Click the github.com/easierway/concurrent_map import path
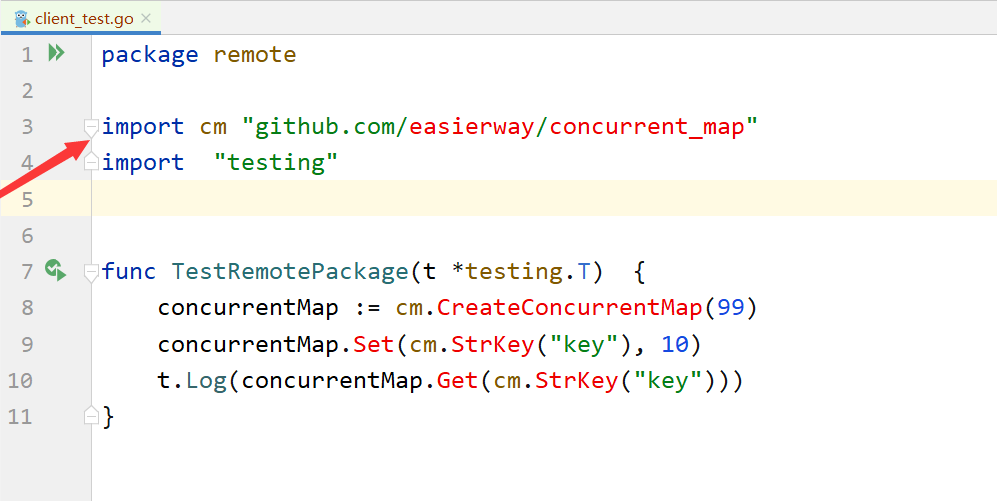997x501 pixels. point(500,127)
